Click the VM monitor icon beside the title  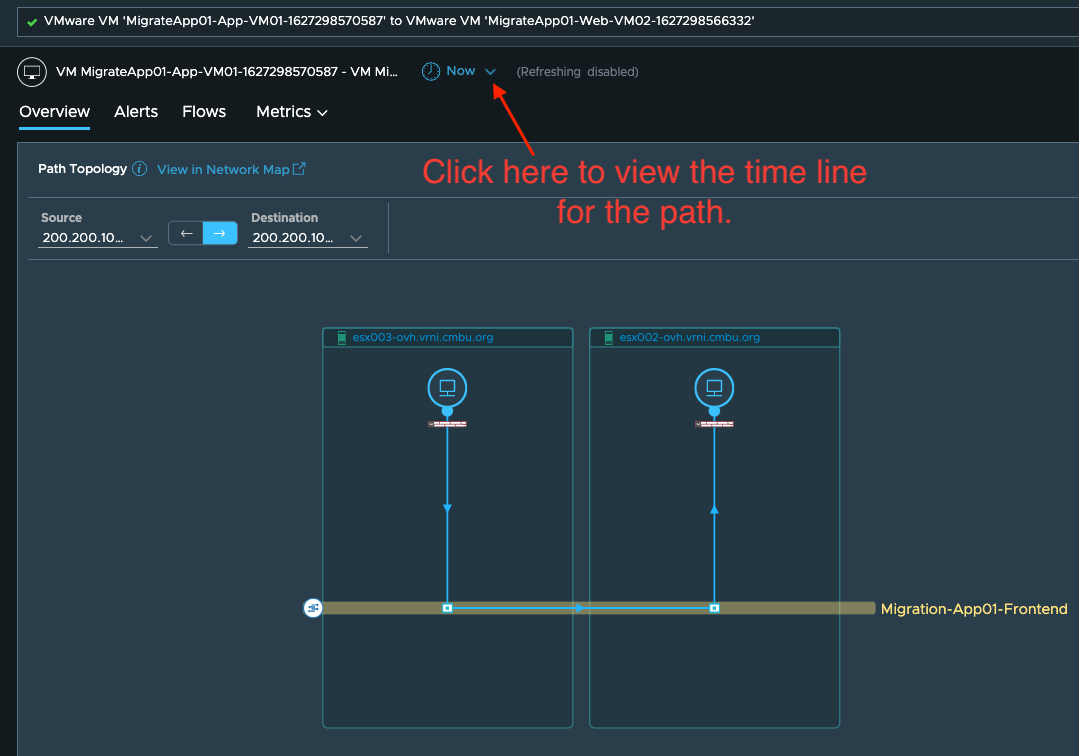(32, 72)
